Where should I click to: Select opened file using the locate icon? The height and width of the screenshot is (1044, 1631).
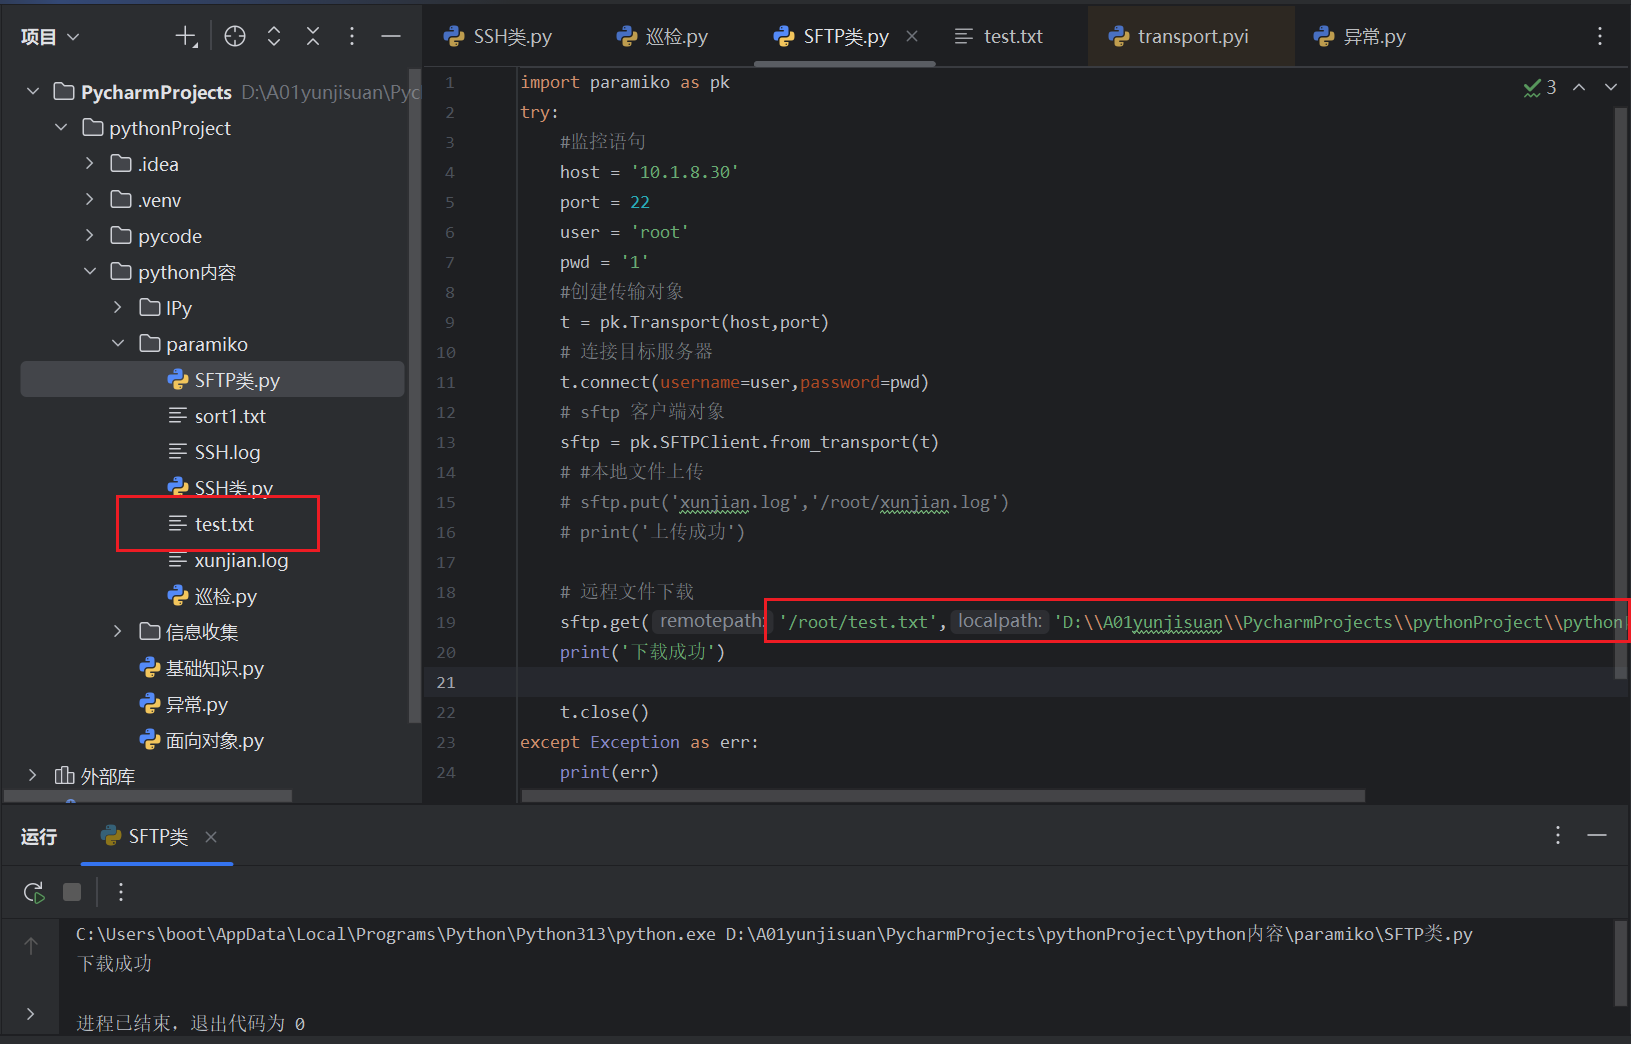click(235, 36)
